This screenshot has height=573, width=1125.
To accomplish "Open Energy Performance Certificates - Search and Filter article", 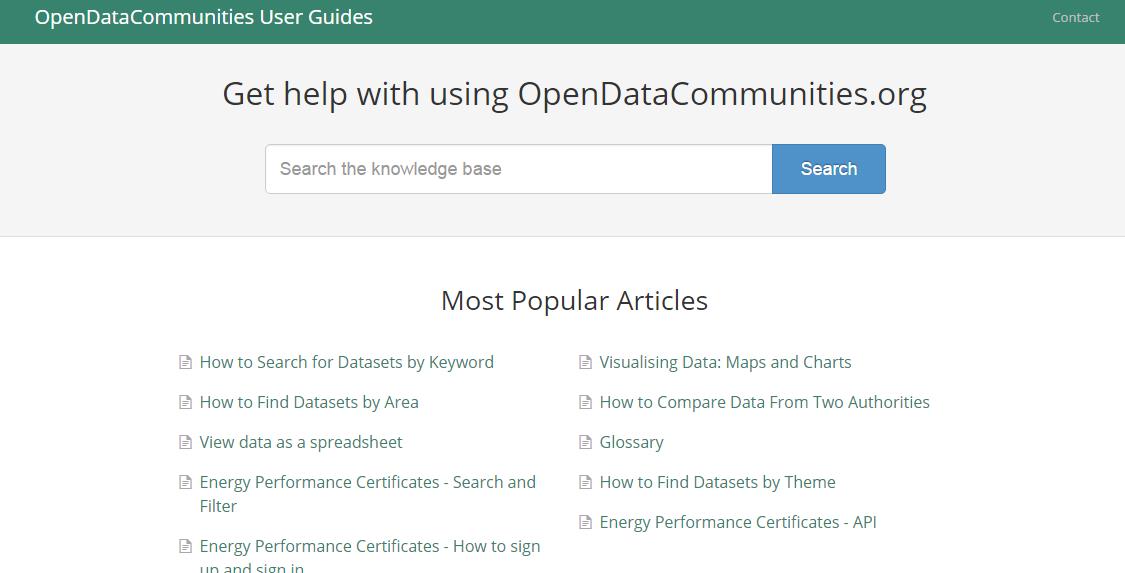I will pyautogui.click(x=367, y=493).
